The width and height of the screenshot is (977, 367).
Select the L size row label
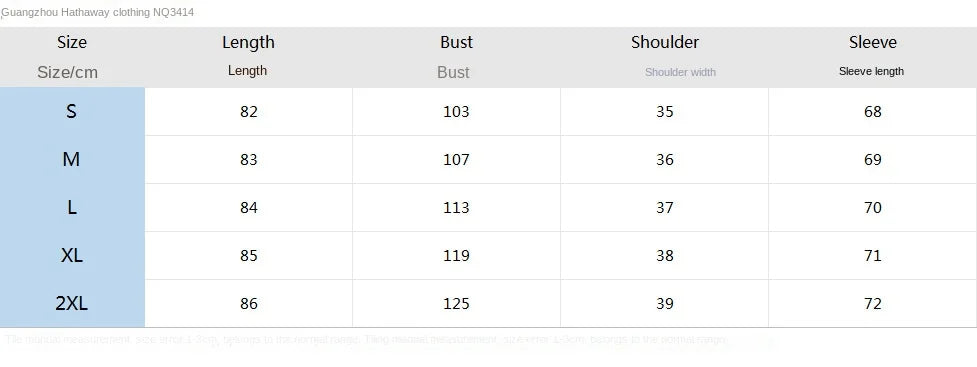point(72,207)
